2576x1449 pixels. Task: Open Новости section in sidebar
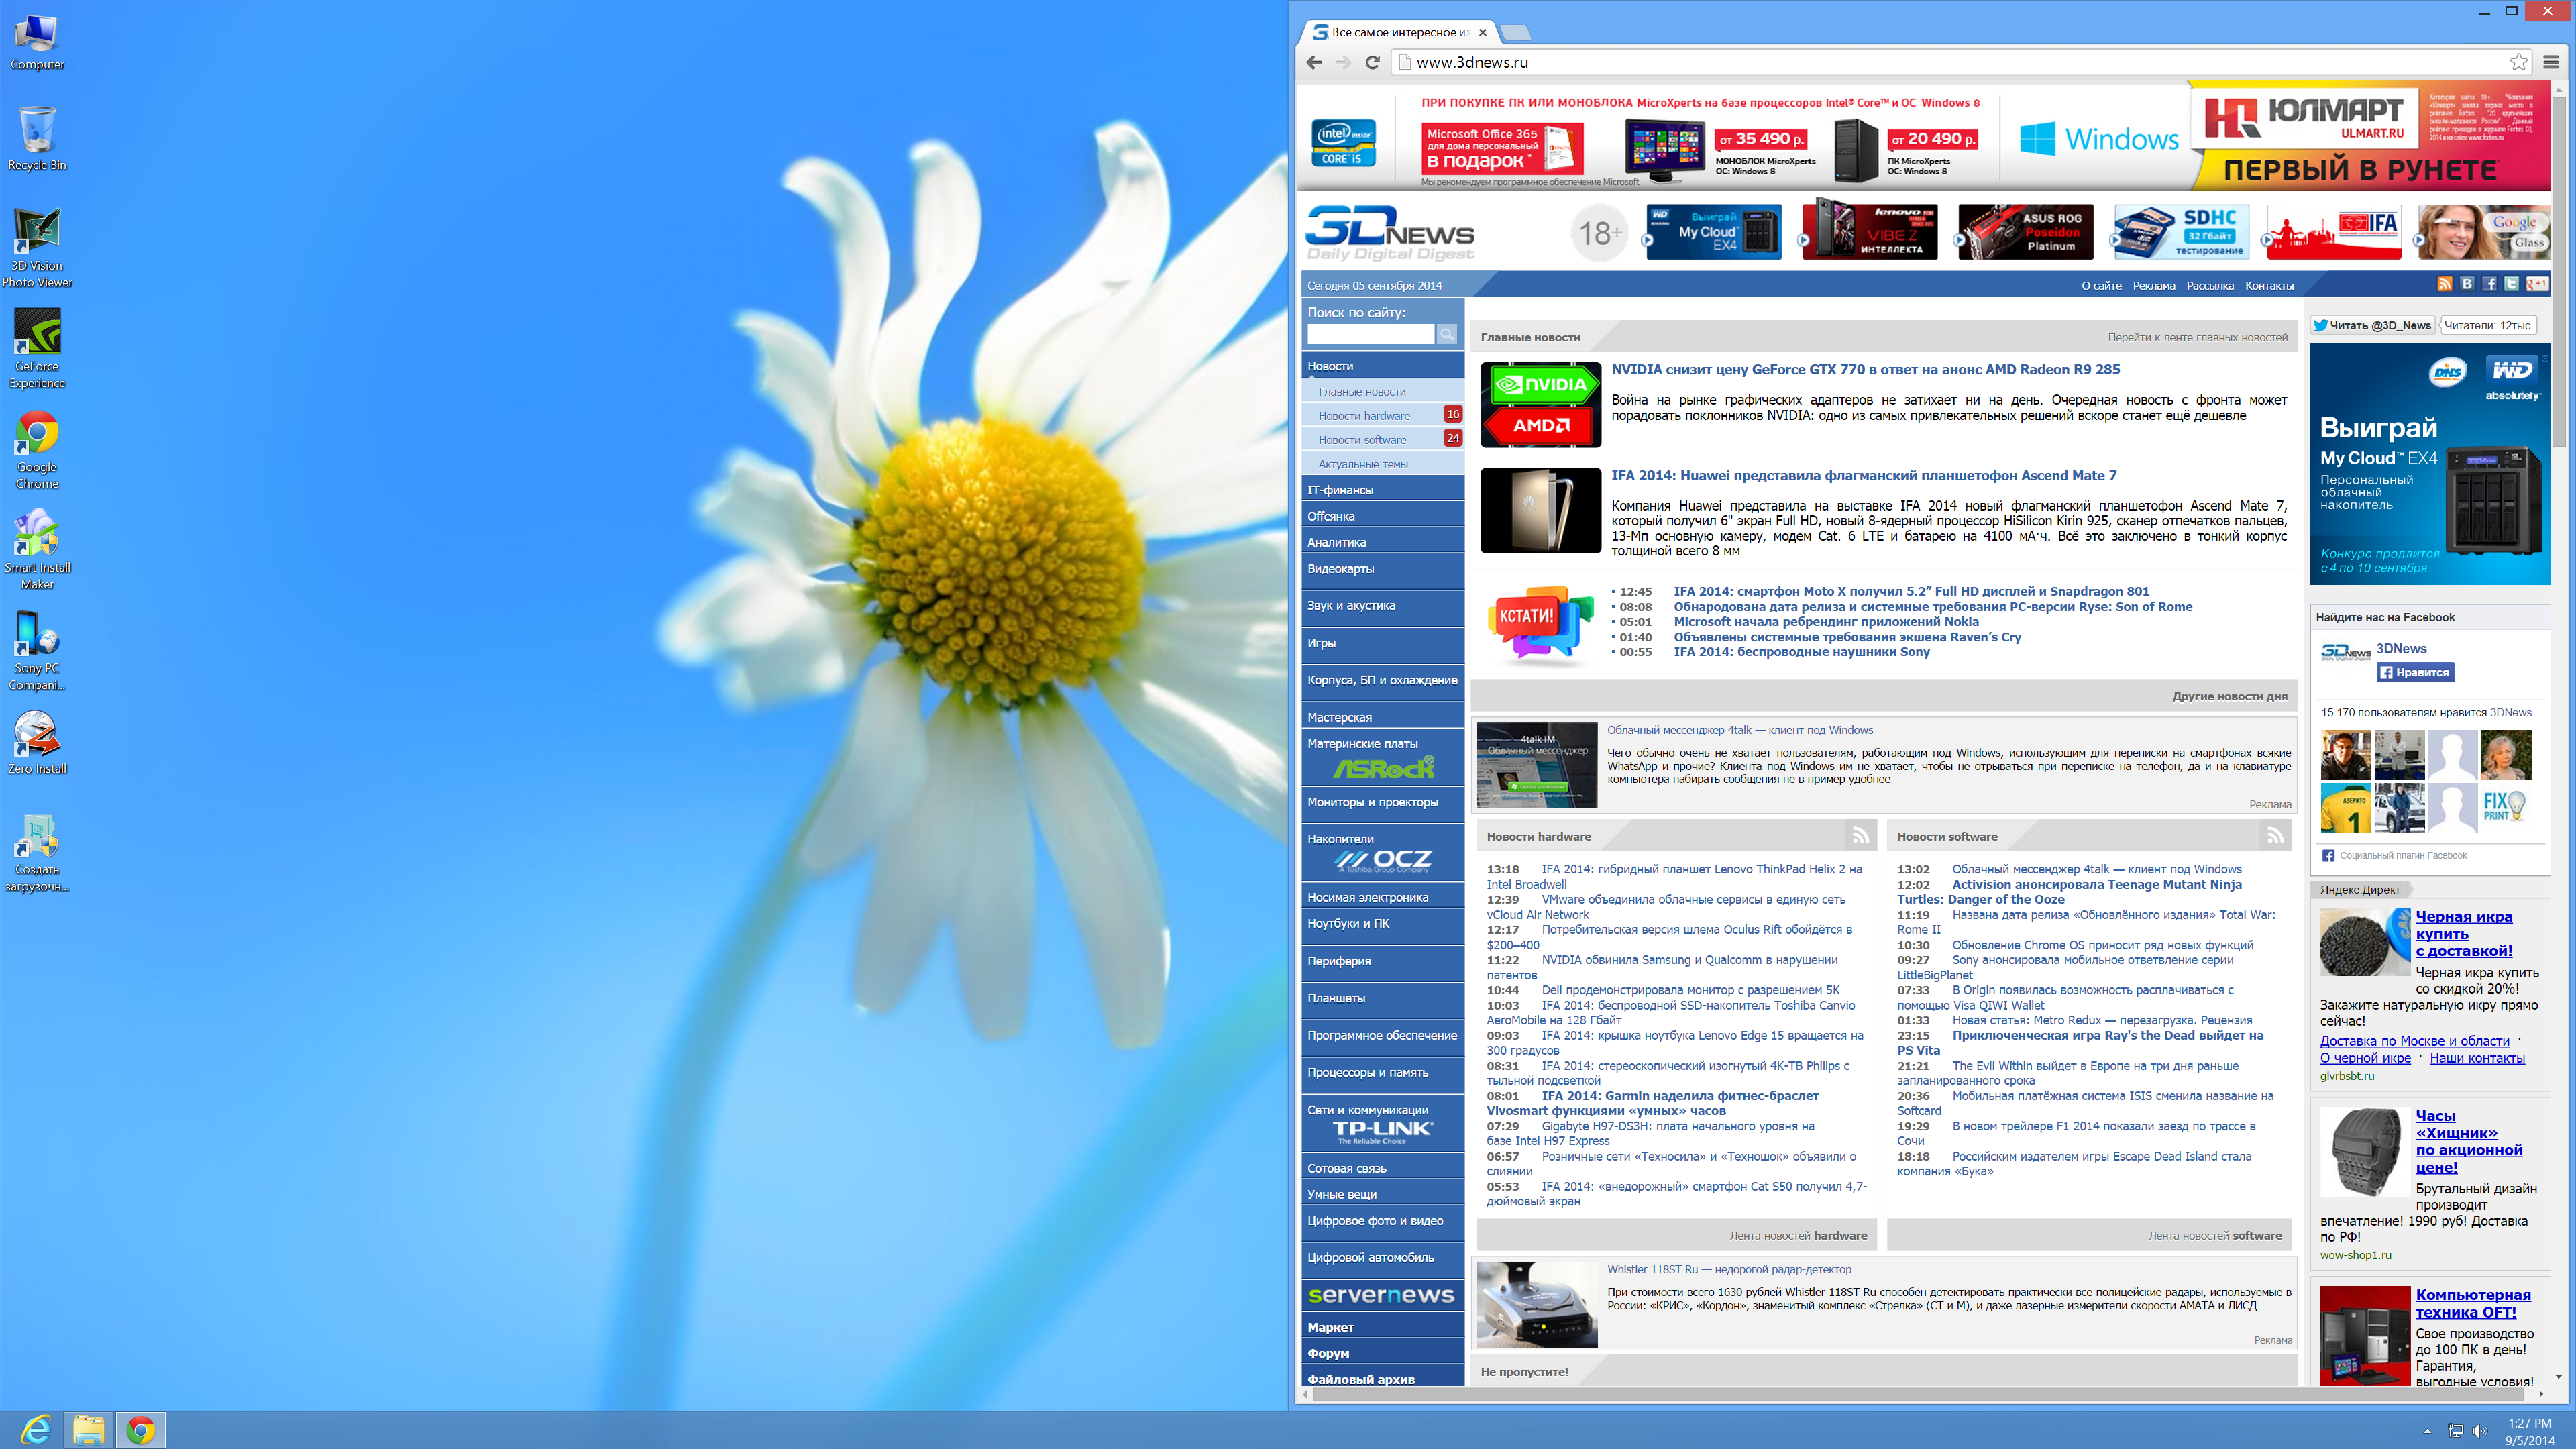click(x=1383, y=366)
